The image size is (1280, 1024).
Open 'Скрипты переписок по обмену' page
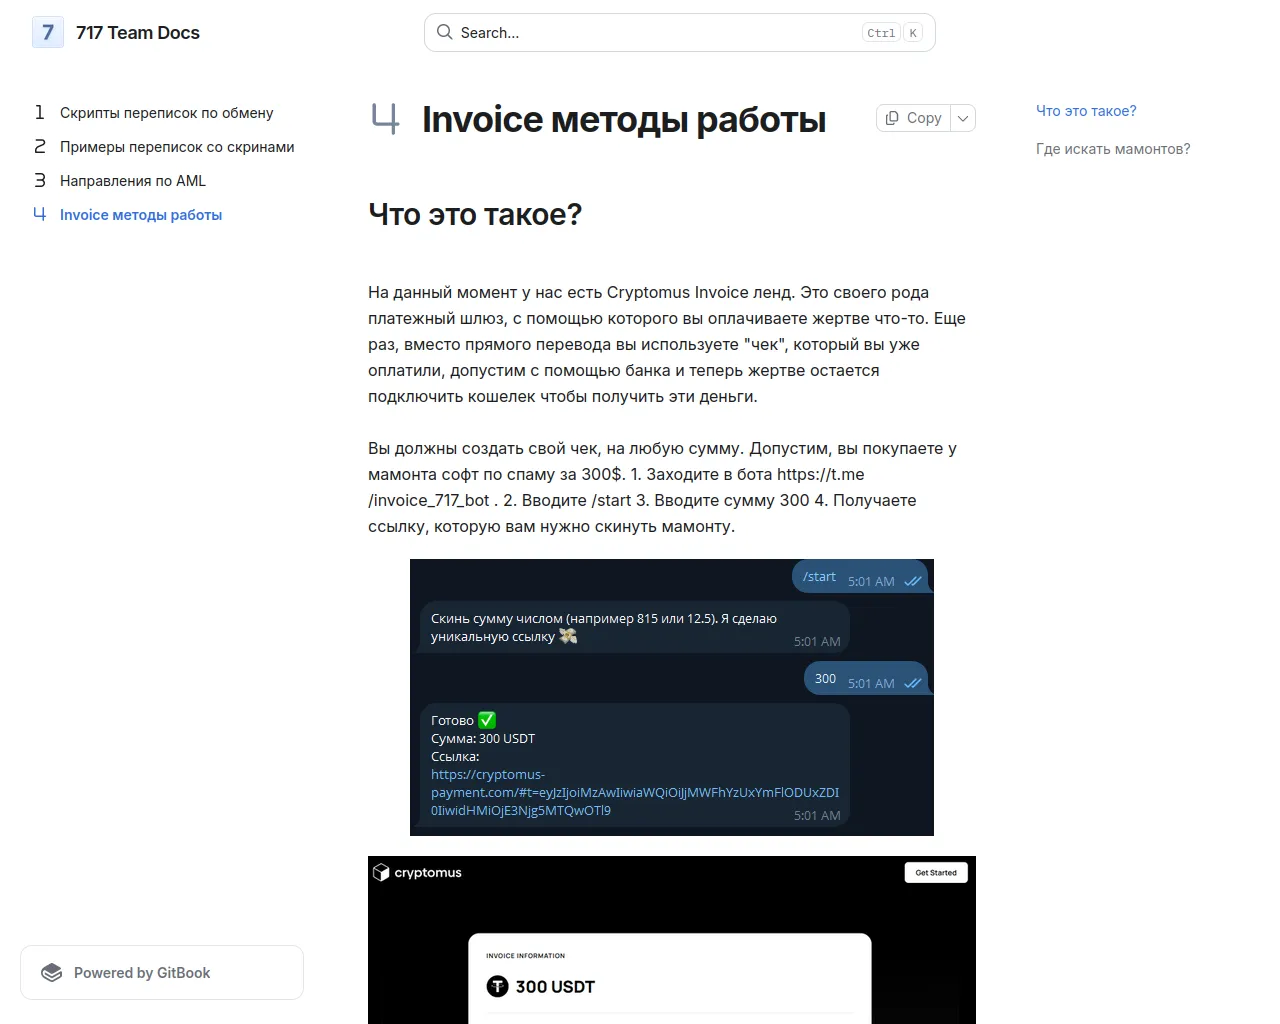click(x=166, y=113)
